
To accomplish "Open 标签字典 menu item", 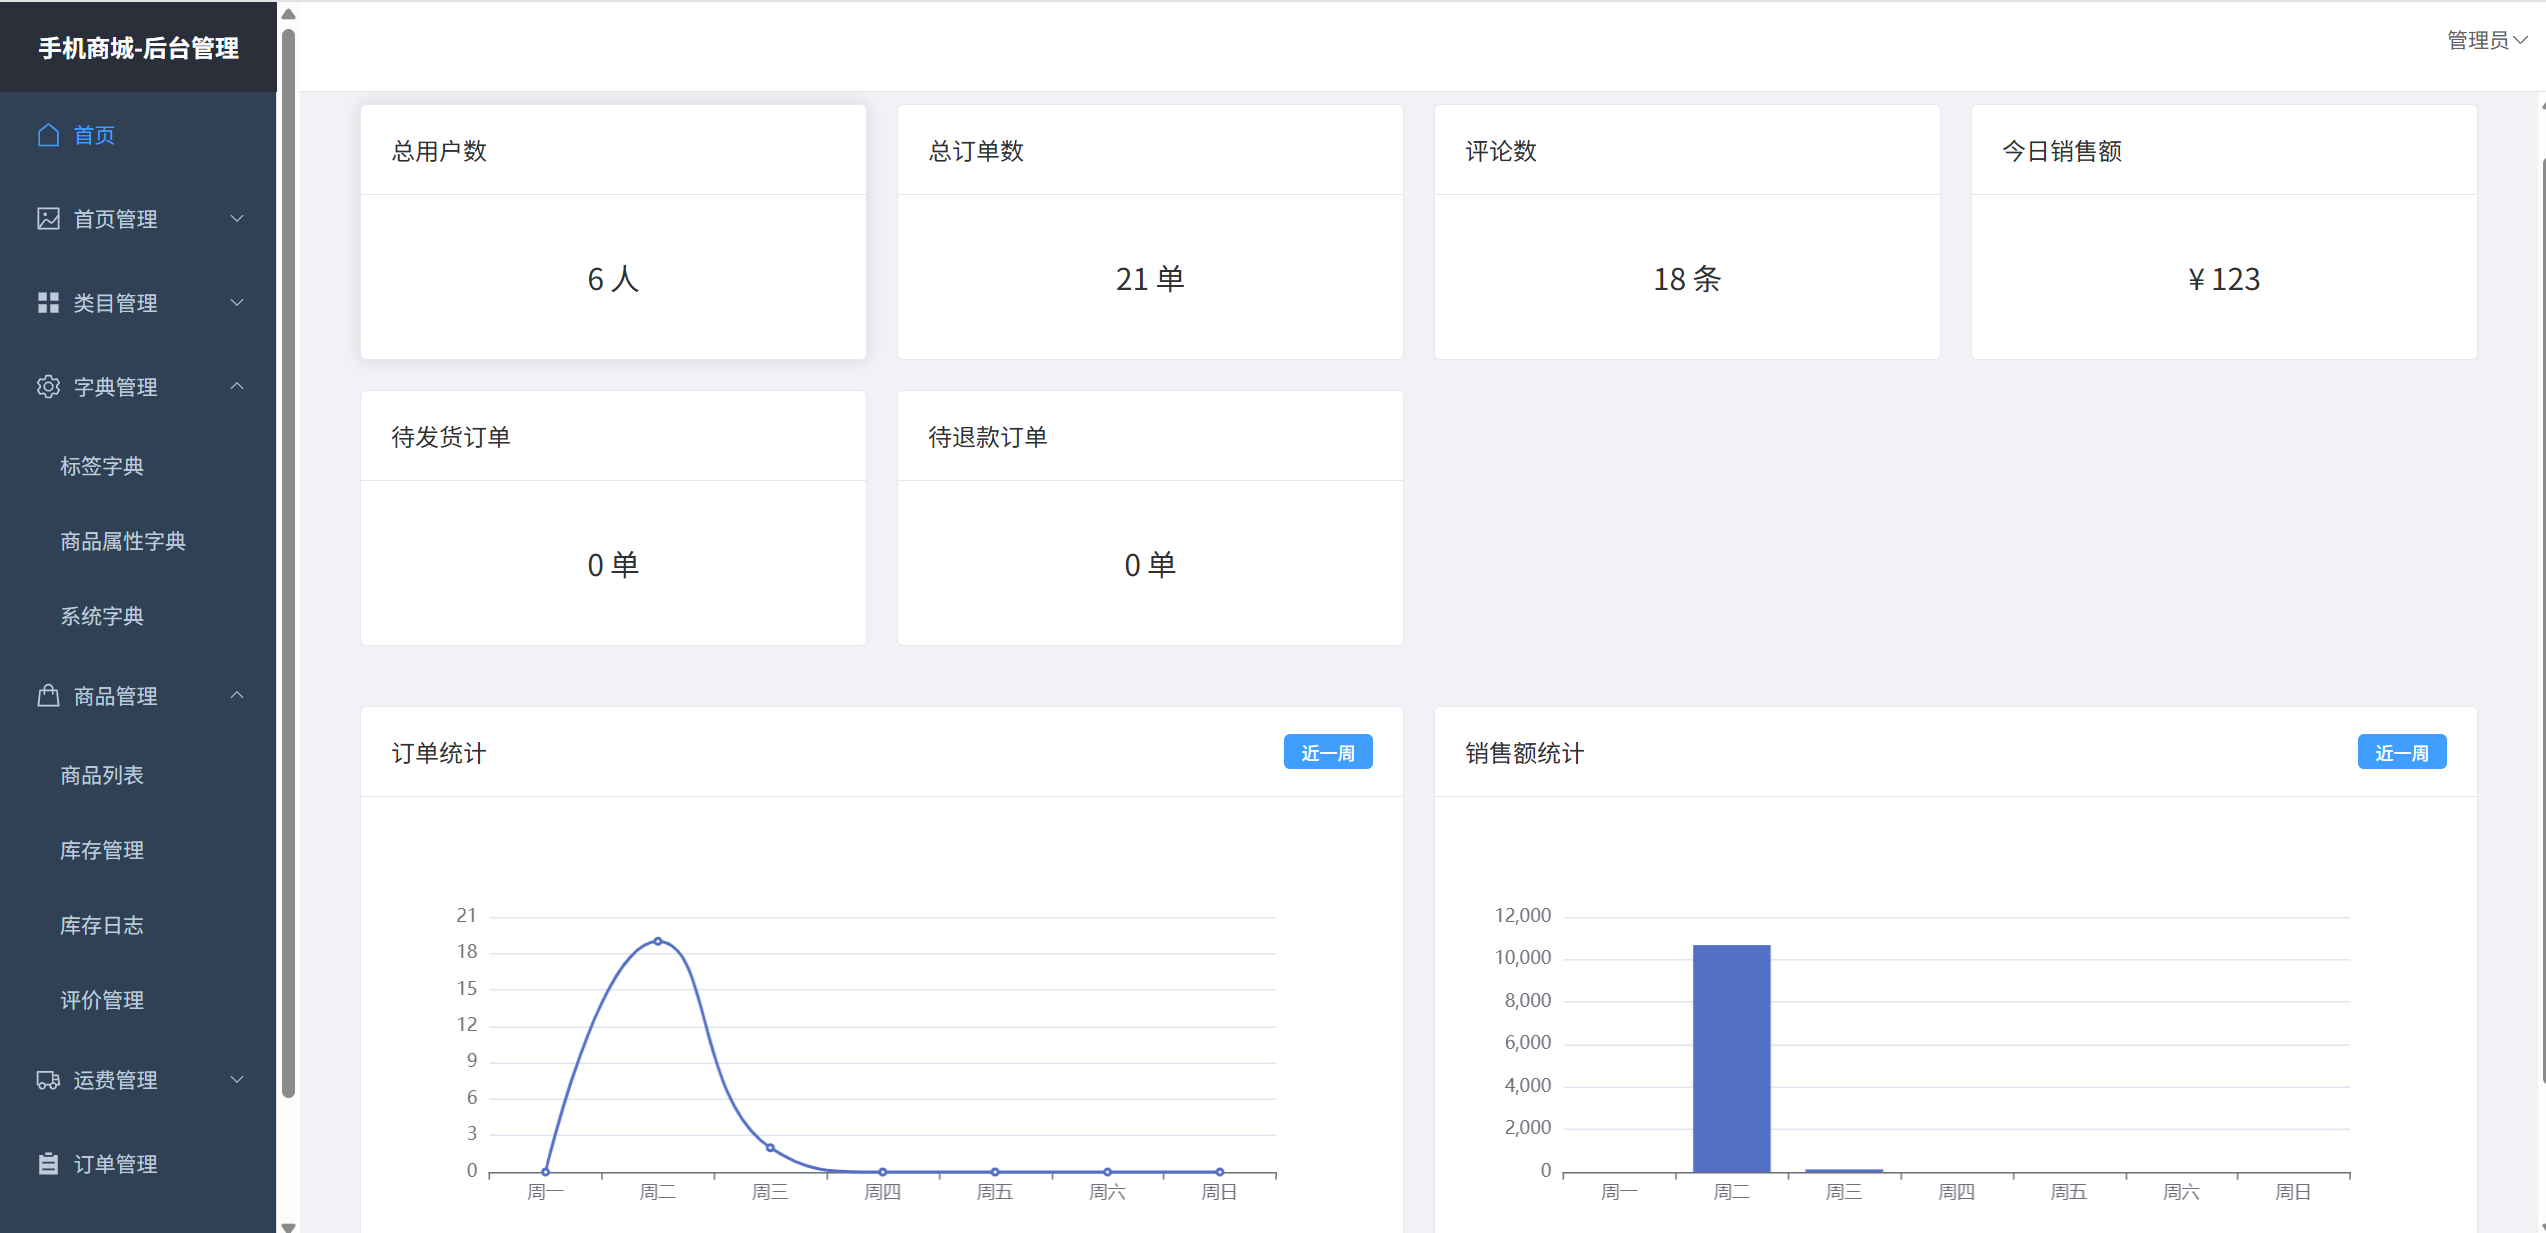I will (x=102, y=466).
